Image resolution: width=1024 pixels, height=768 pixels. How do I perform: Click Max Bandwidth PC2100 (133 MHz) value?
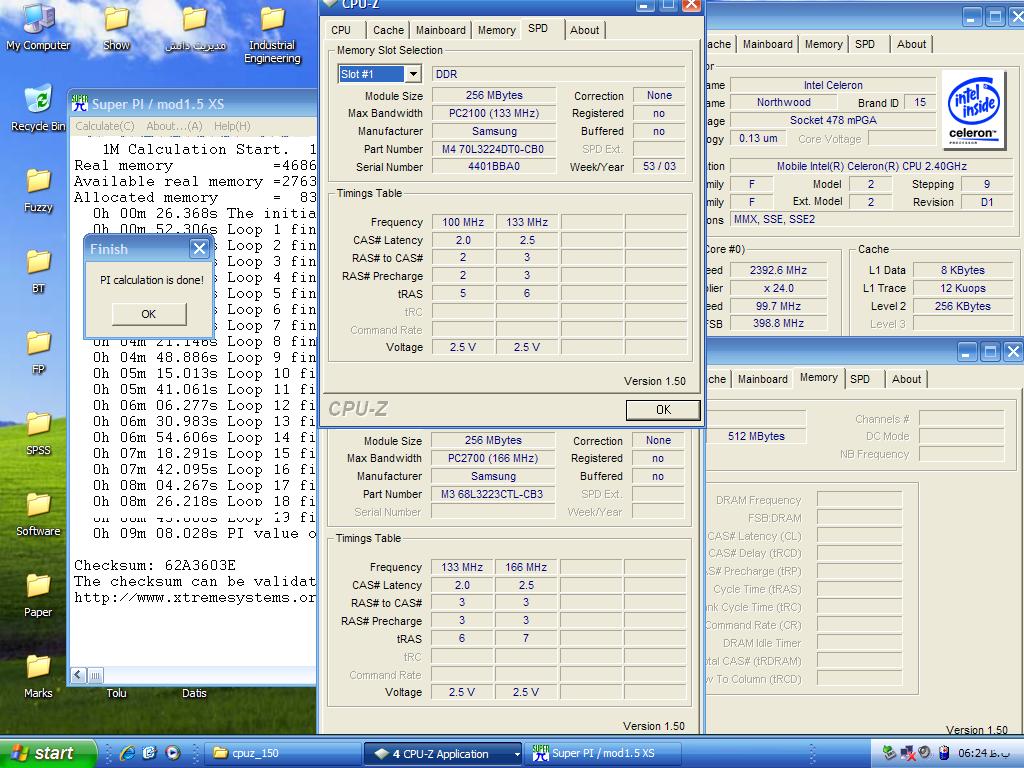(x=494, y=113)
